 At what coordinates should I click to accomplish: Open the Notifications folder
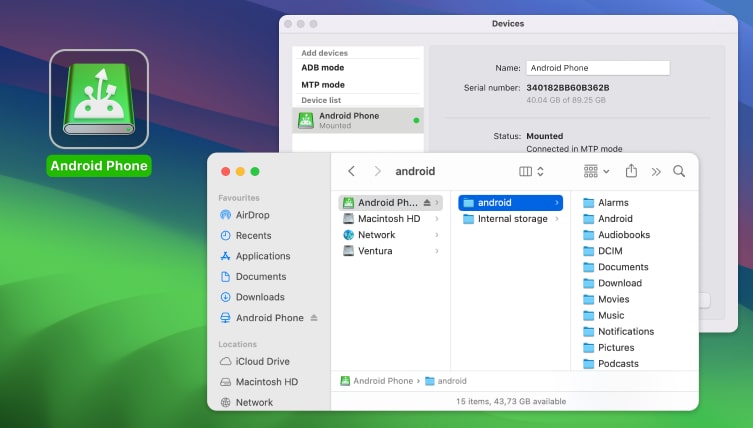pos(619,331)
